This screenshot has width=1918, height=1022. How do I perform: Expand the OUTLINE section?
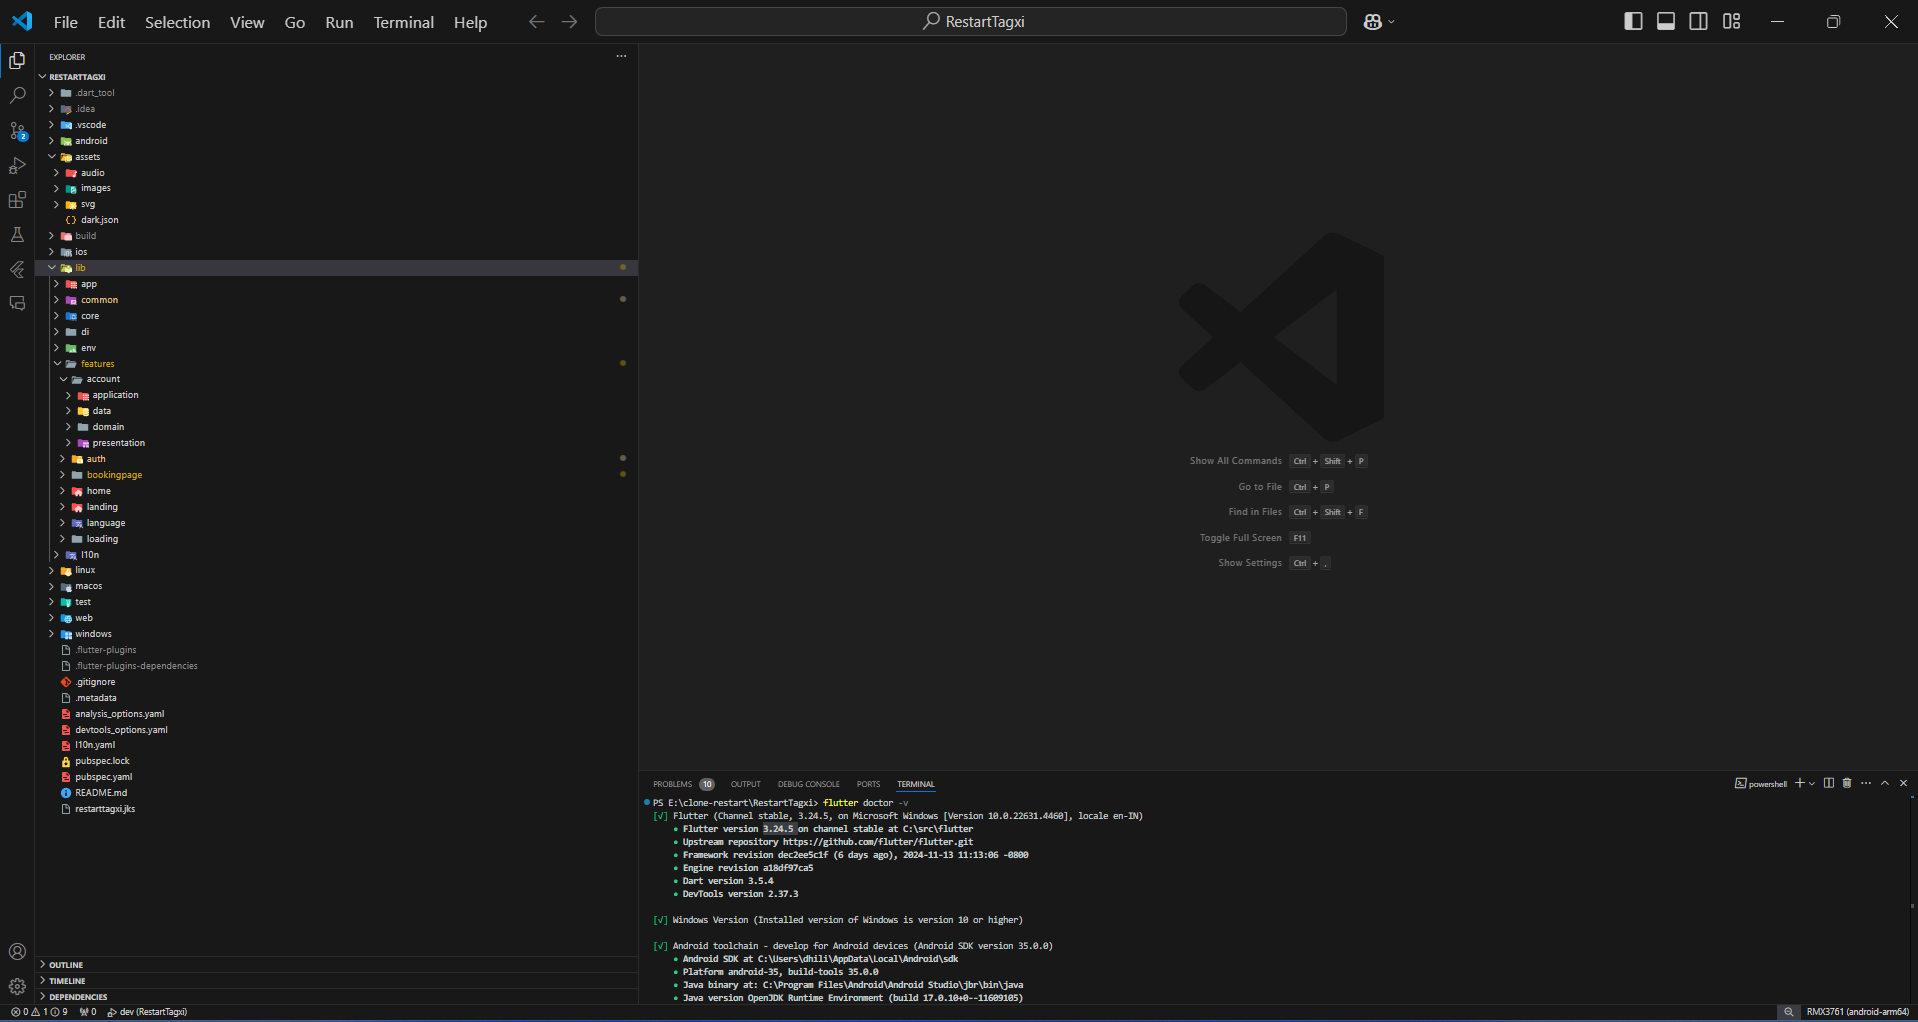66,965
